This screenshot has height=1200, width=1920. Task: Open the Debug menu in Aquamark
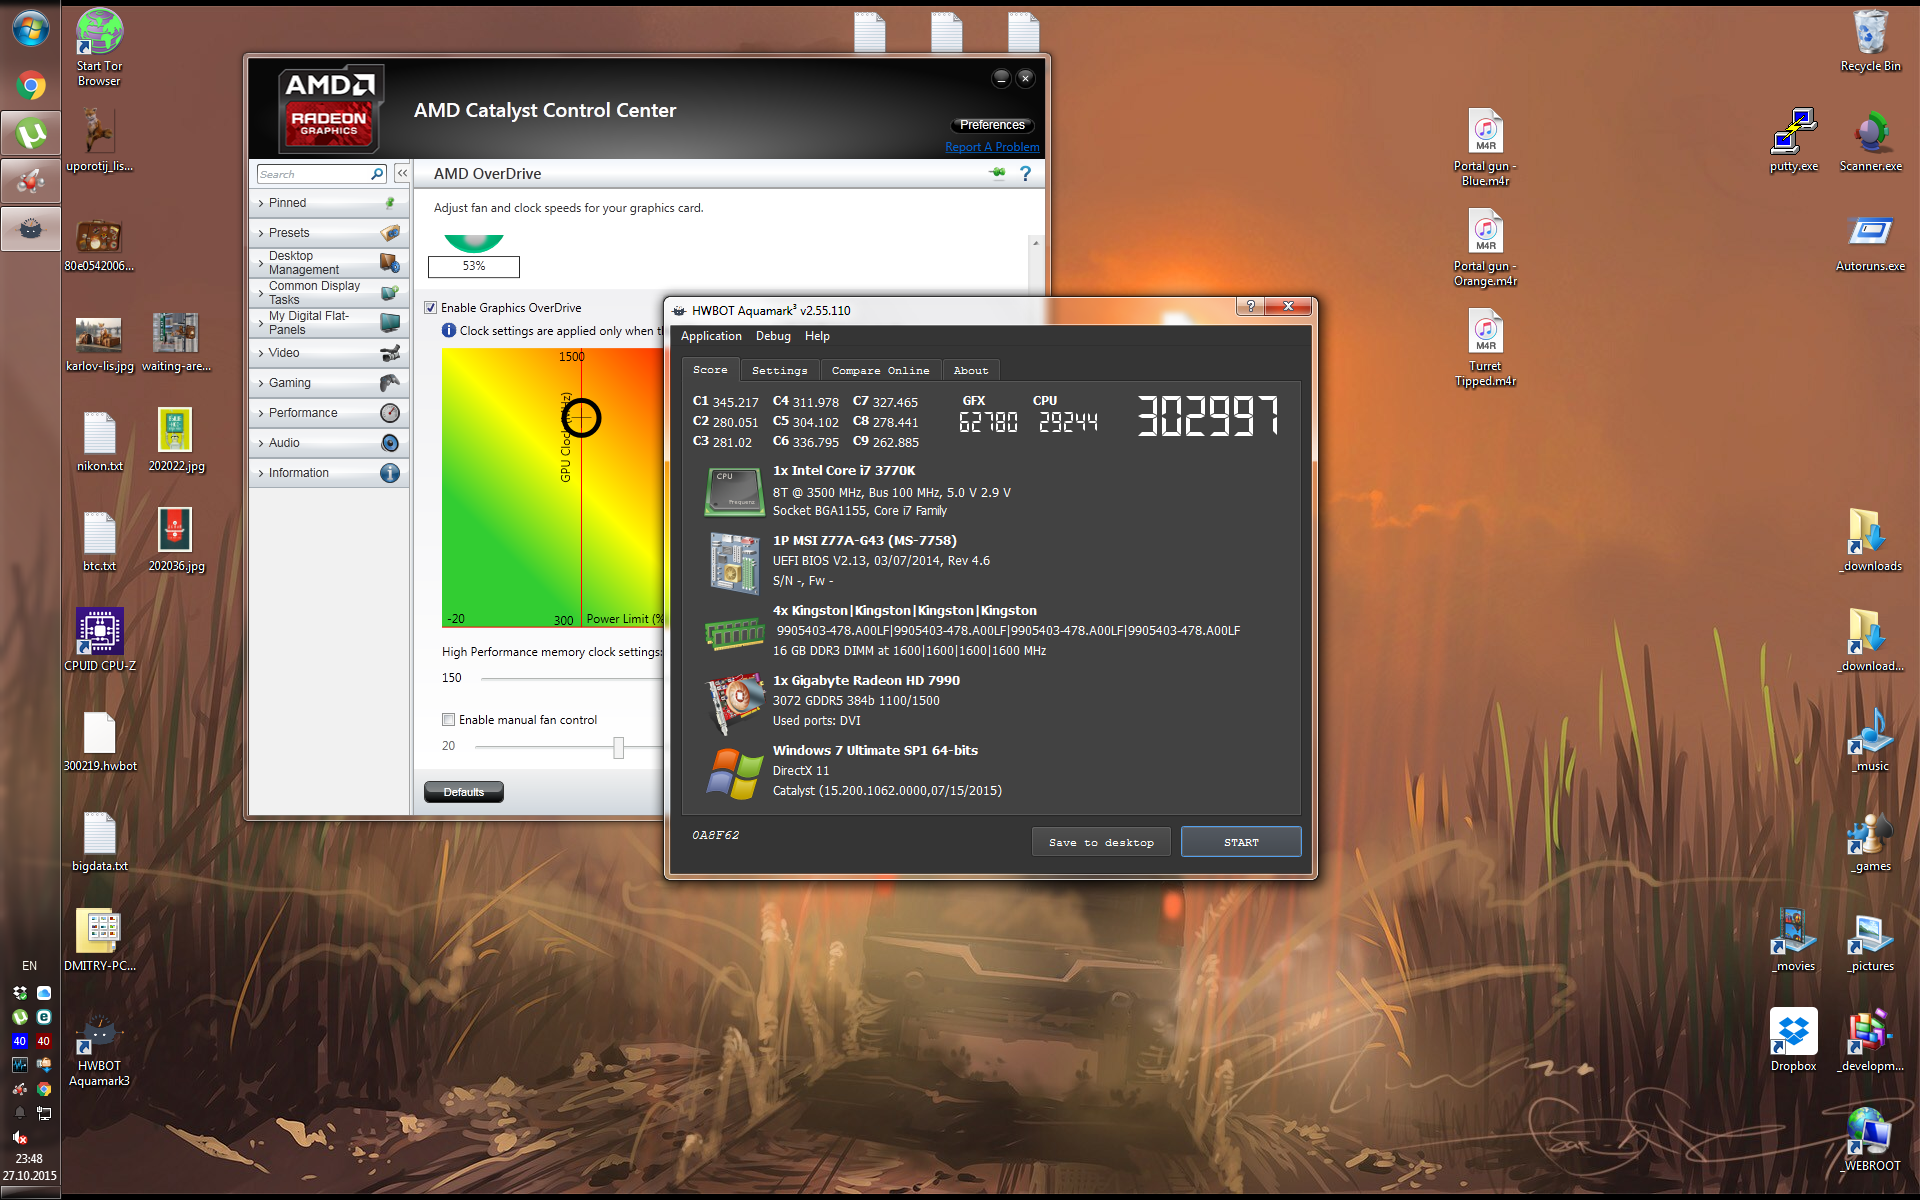[773, 336]
